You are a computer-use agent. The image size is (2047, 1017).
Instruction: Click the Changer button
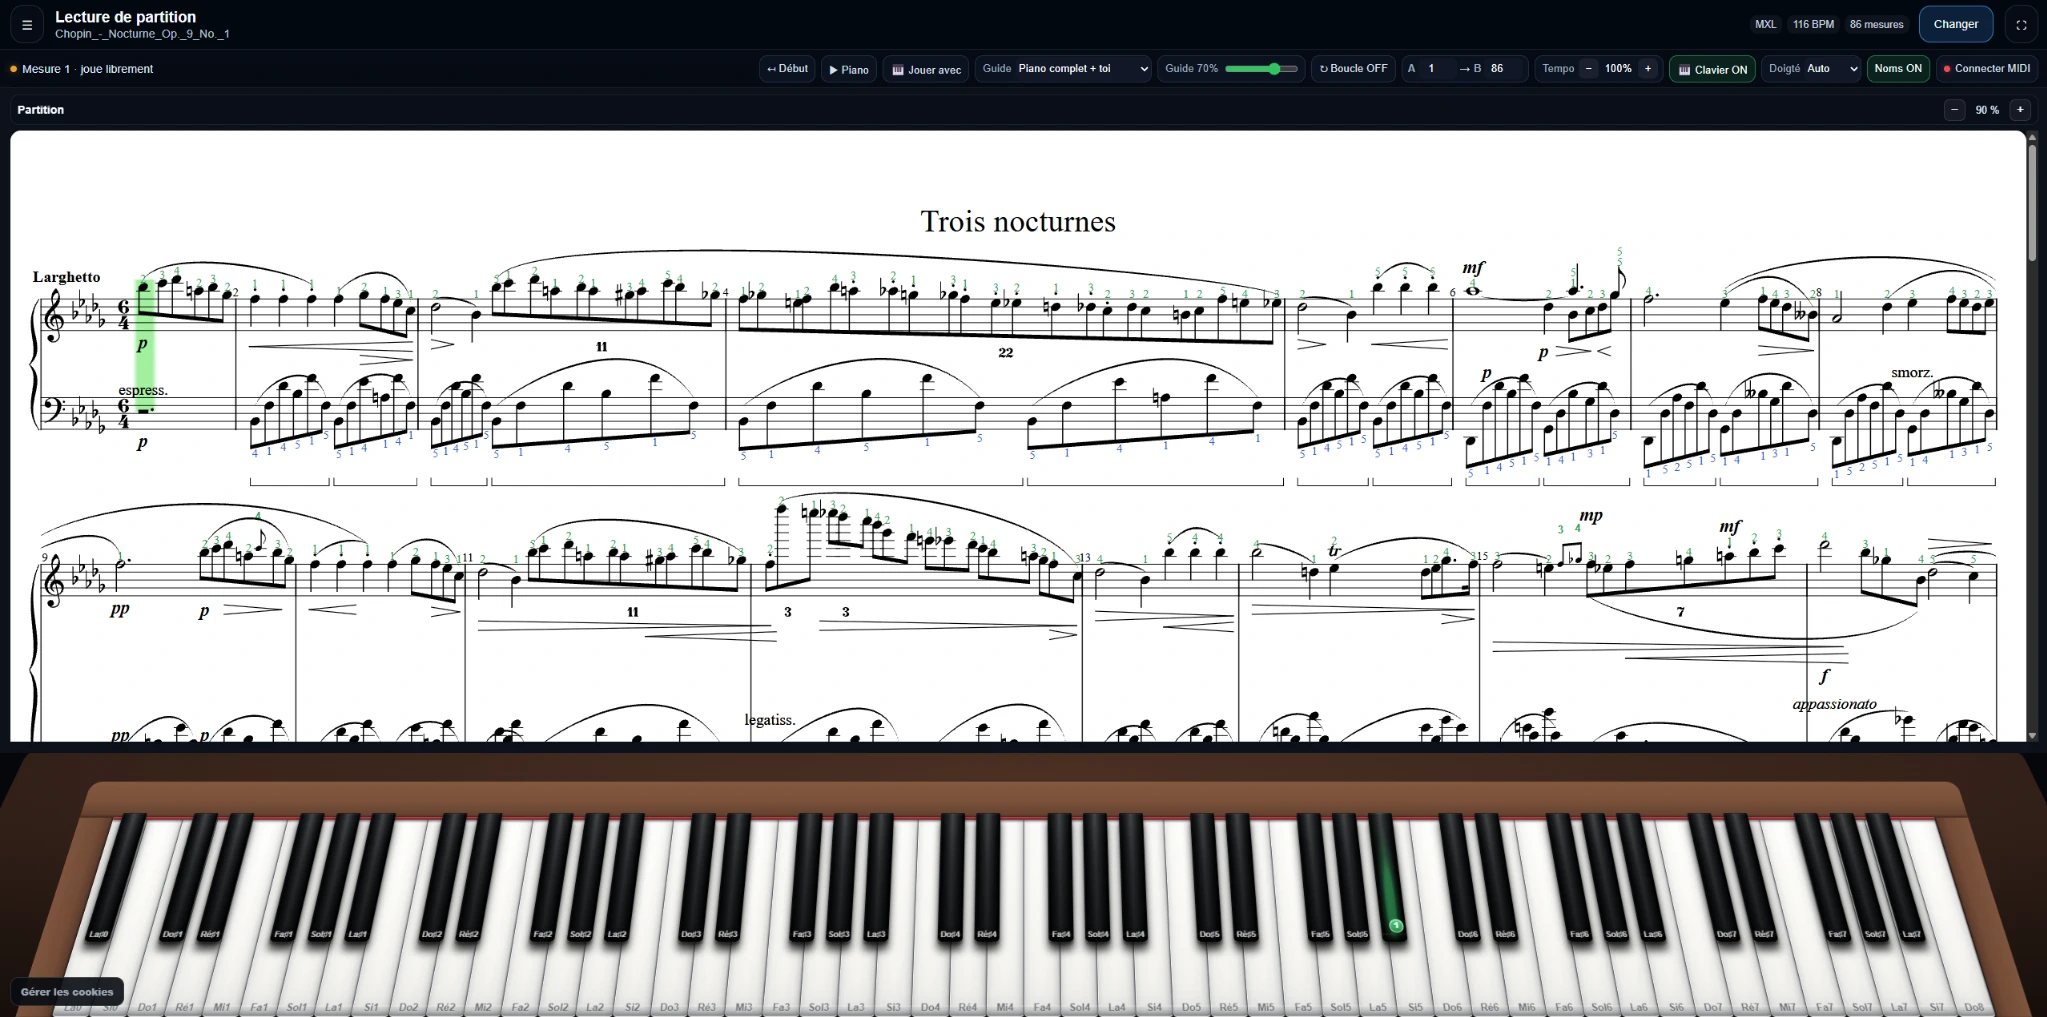coord(1955,24)
